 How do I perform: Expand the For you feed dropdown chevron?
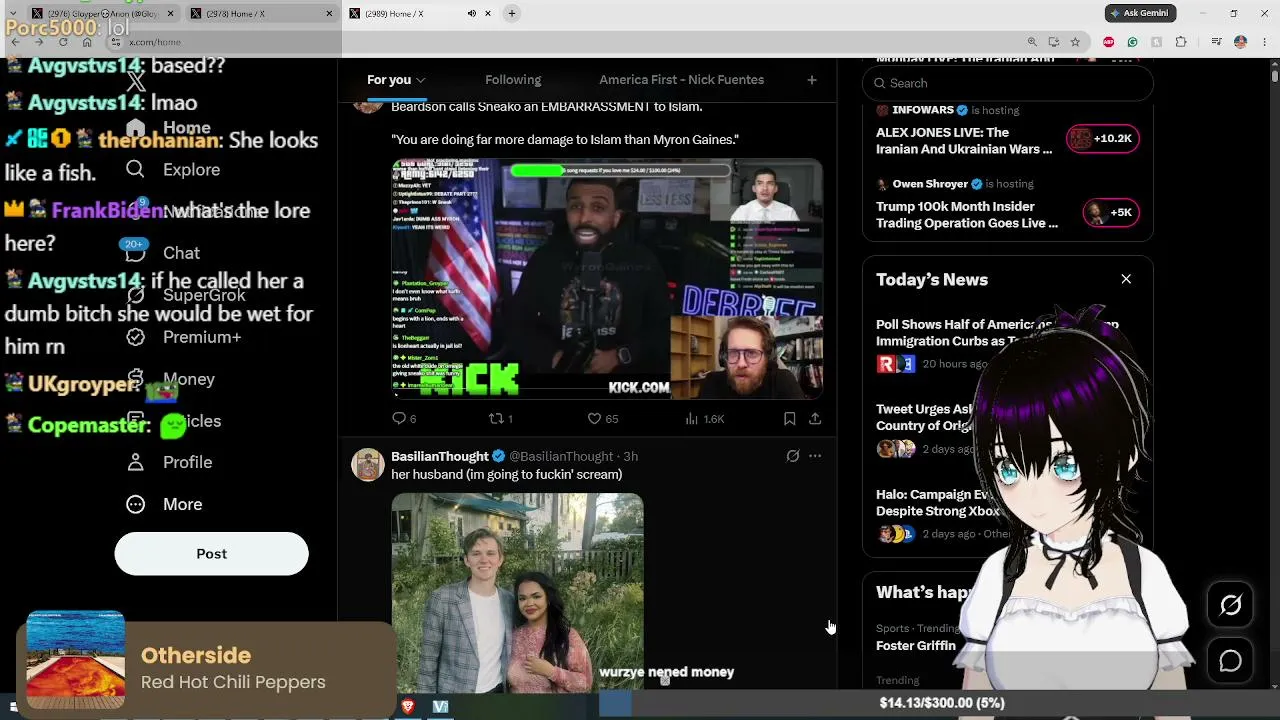(x=421, y=80)
